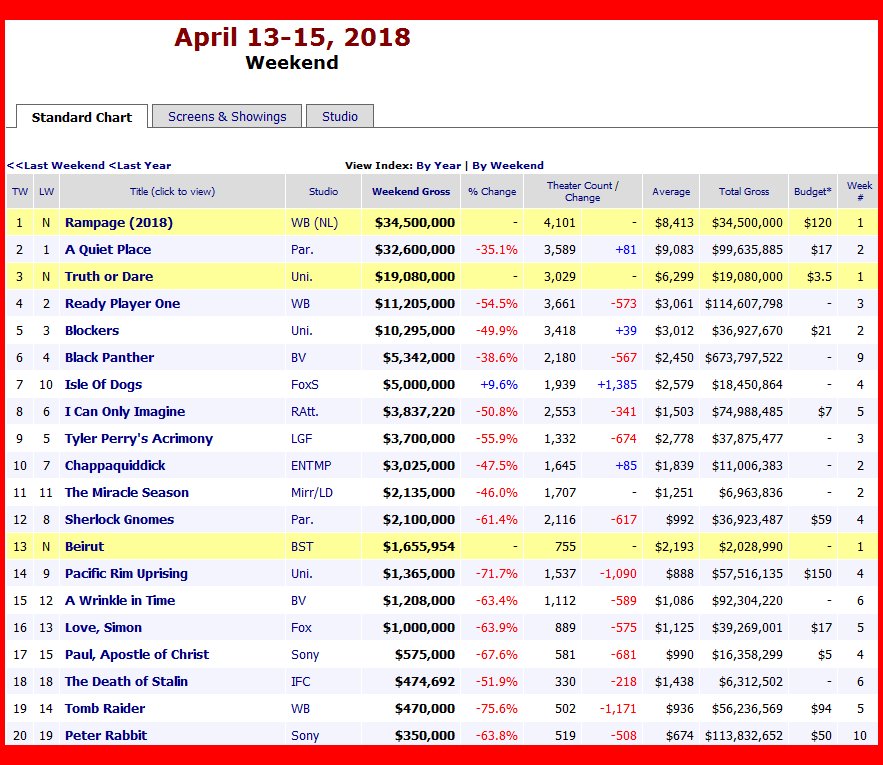Open the Rampage (2018) movie page

119,223
